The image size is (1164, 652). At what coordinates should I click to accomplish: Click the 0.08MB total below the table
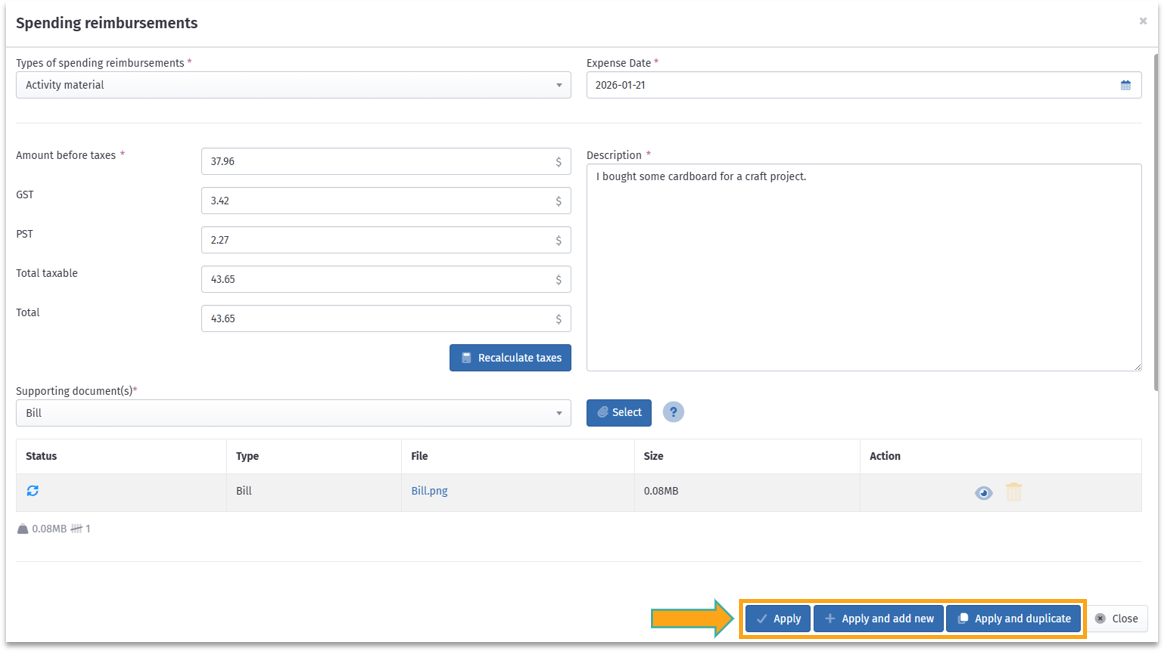pyautogui.click(x=49, y=529)
